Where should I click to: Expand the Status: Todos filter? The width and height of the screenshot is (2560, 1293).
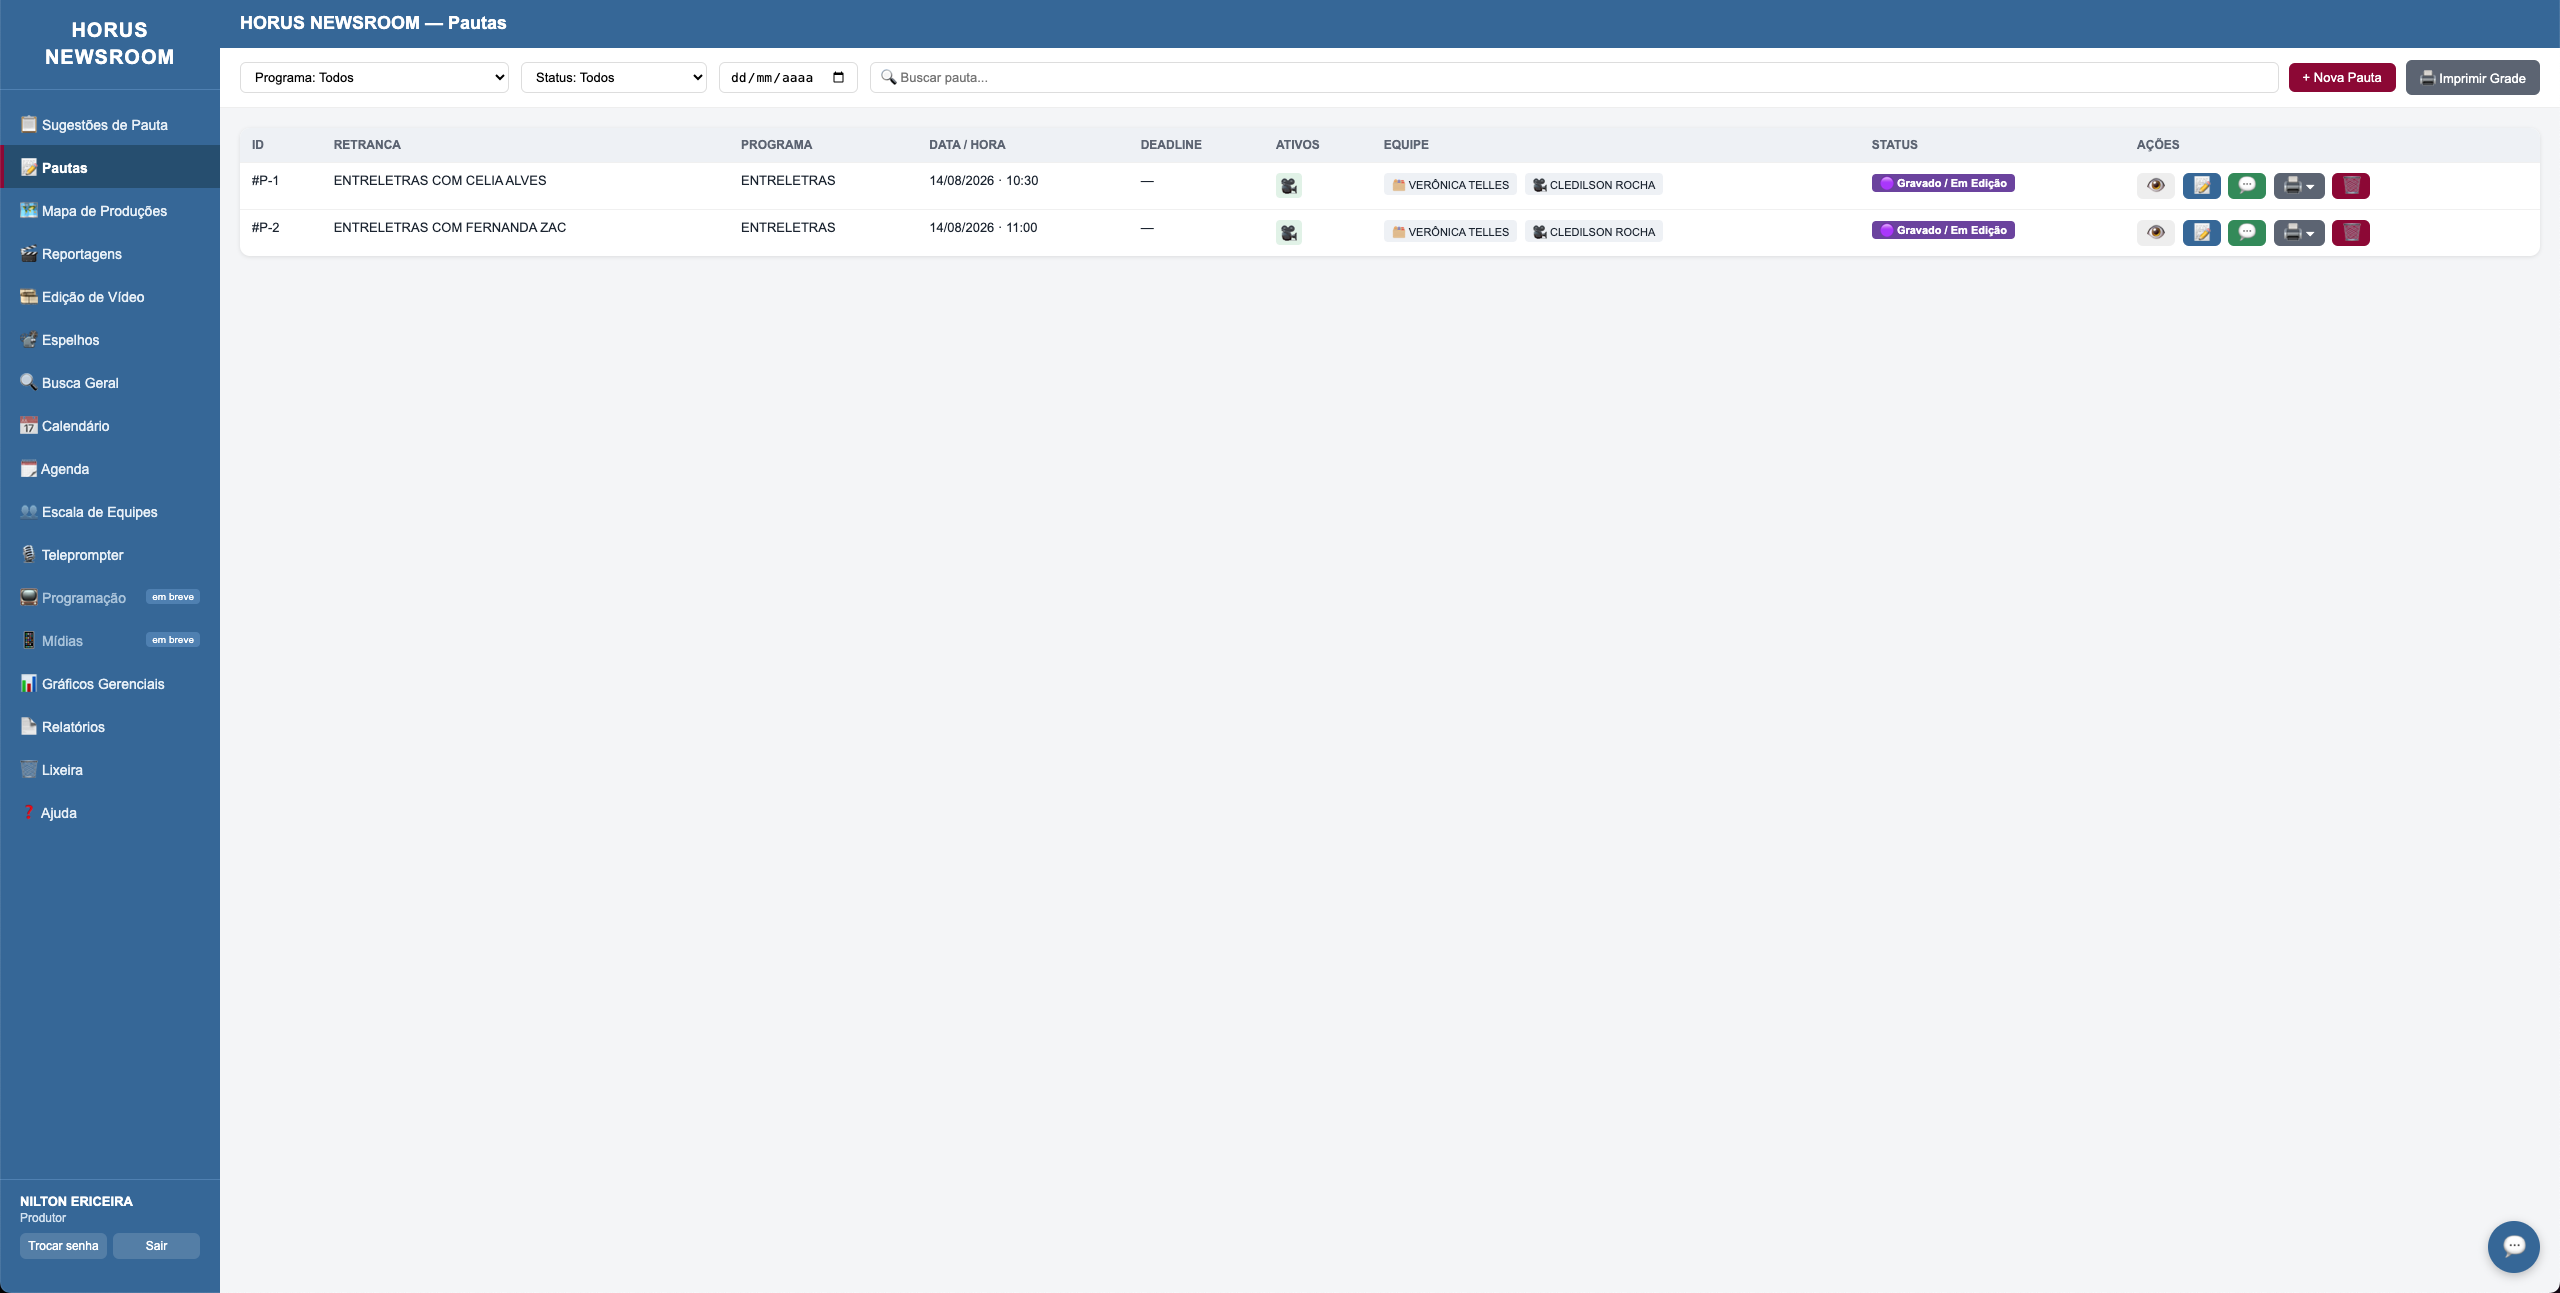pos(613,77)
